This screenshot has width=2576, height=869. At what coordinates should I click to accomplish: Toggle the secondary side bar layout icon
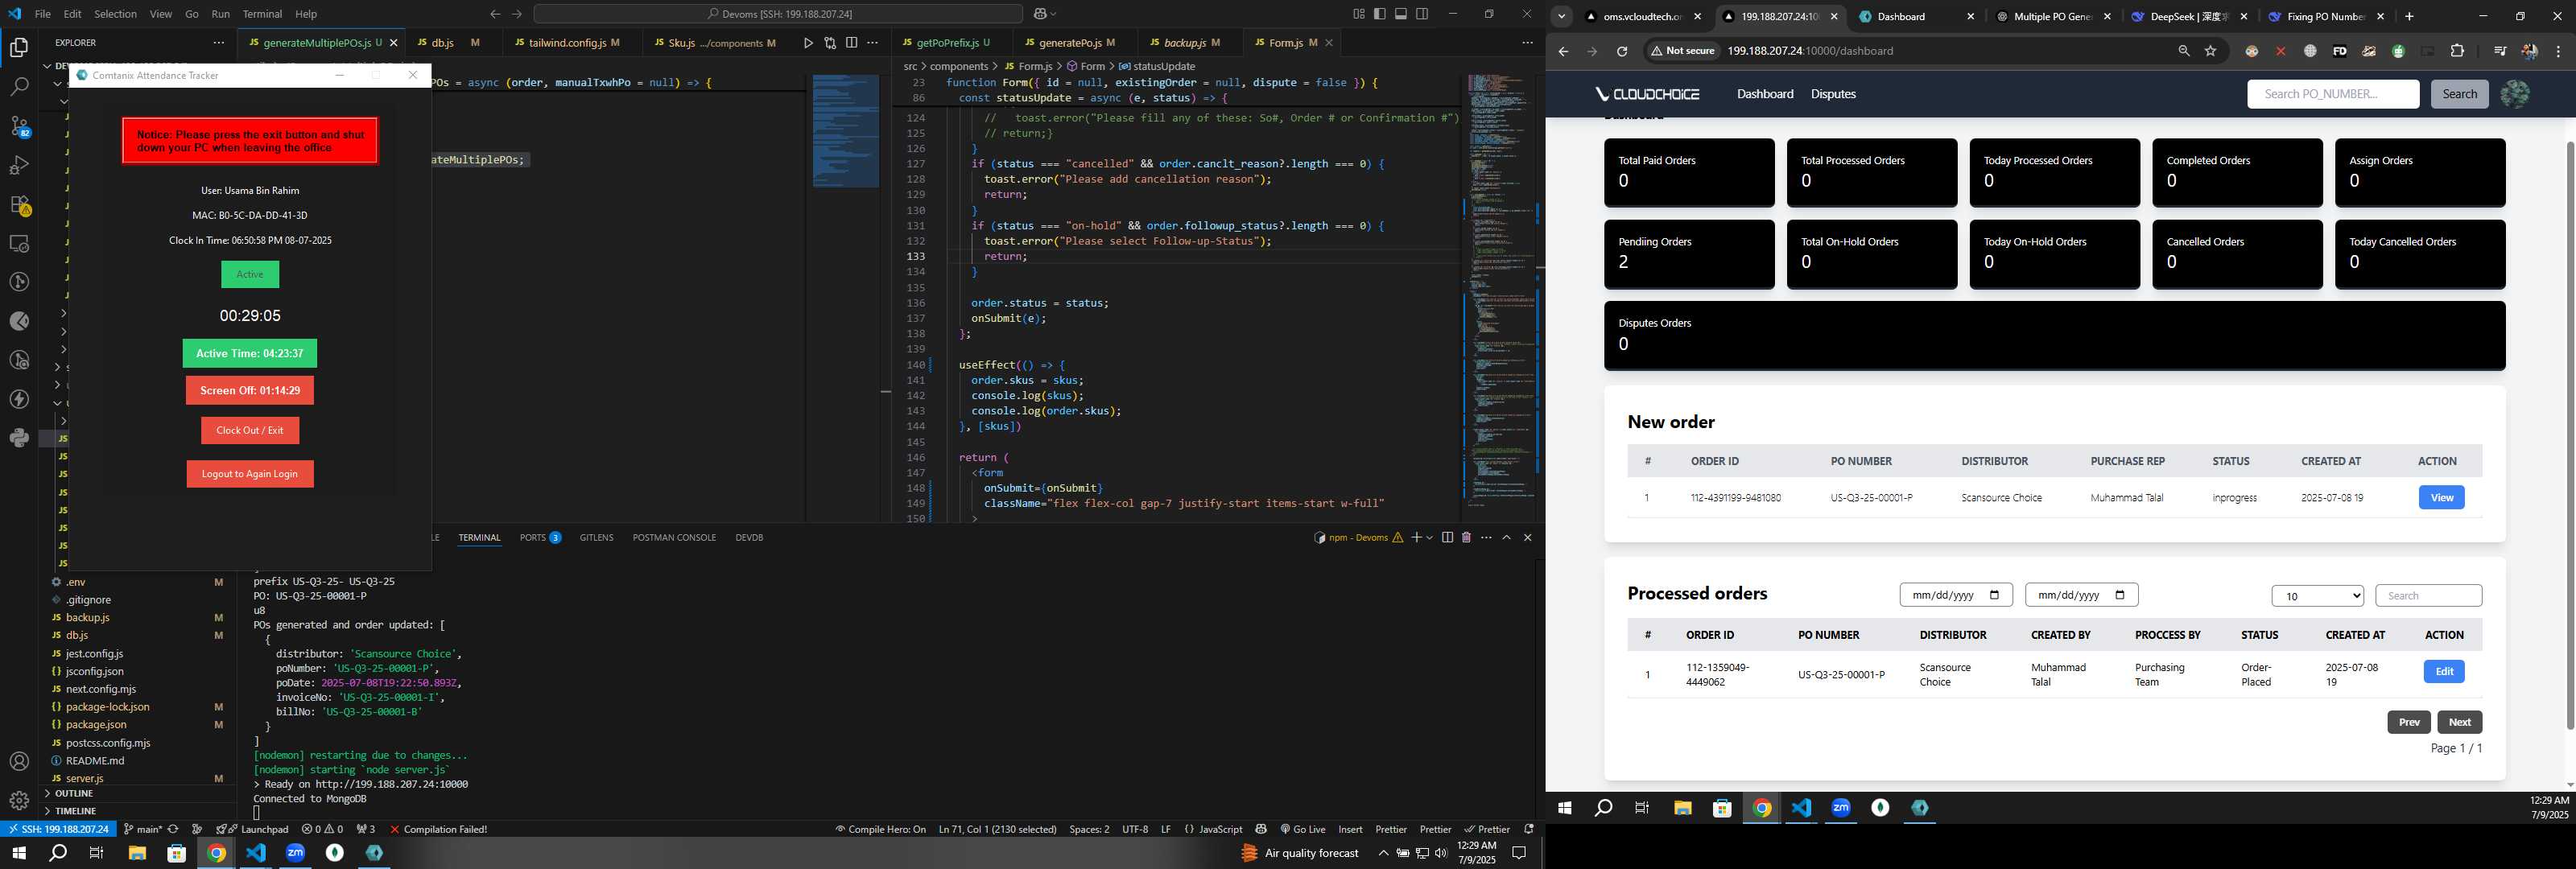(1422, 14)
